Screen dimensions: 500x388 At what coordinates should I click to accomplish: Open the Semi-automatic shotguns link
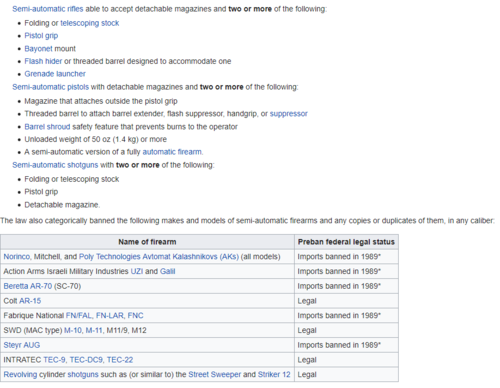coord(55,165)
